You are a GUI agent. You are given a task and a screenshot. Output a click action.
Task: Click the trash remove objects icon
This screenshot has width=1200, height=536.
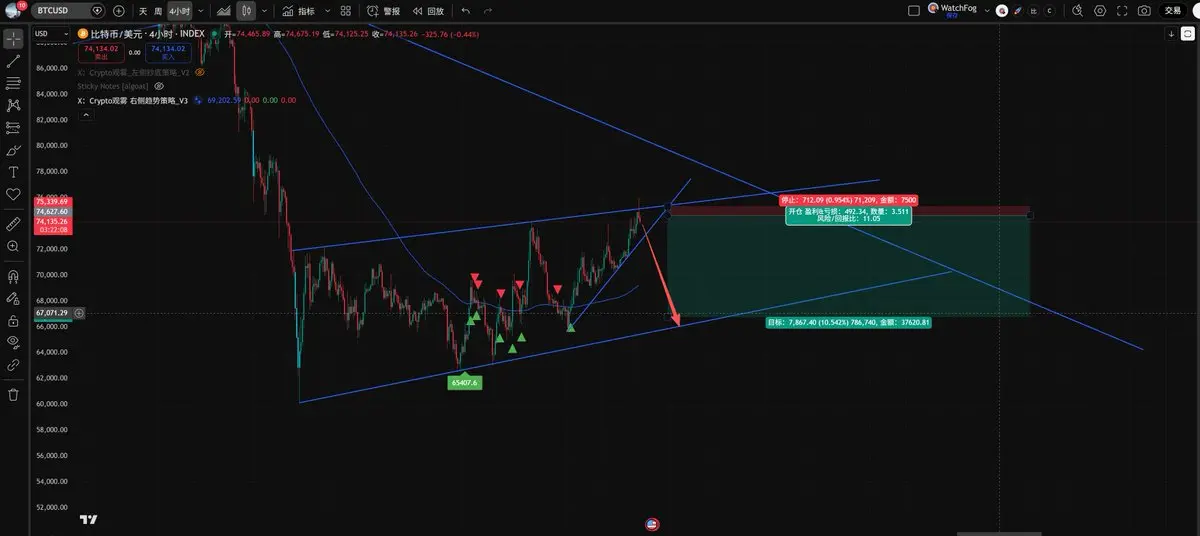[x=13, y=394]
